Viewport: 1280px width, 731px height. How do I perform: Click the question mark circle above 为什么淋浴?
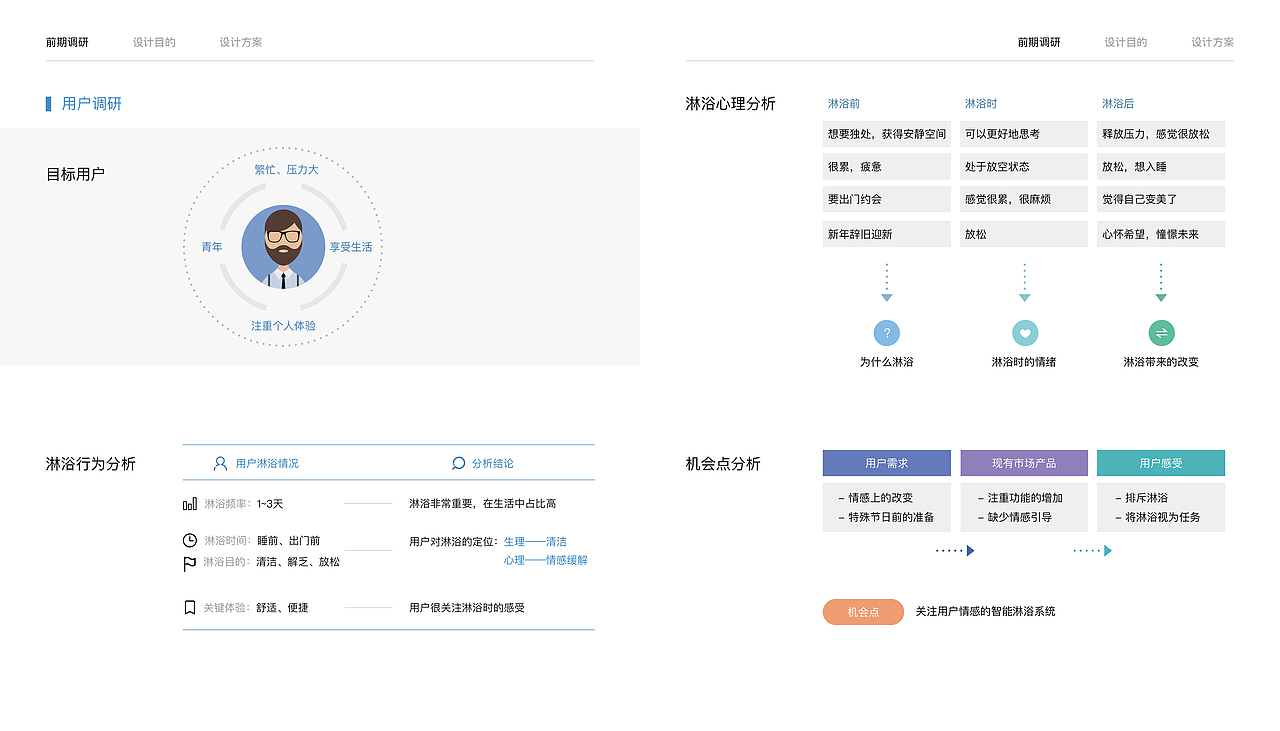(886, 332)
